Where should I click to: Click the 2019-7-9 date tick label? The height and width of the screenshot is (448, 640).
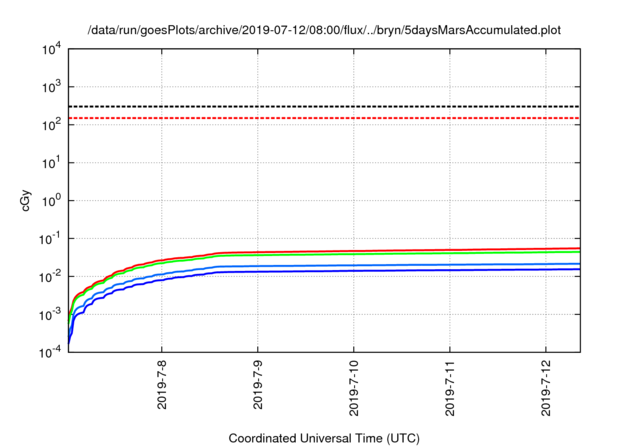[258, 384]
